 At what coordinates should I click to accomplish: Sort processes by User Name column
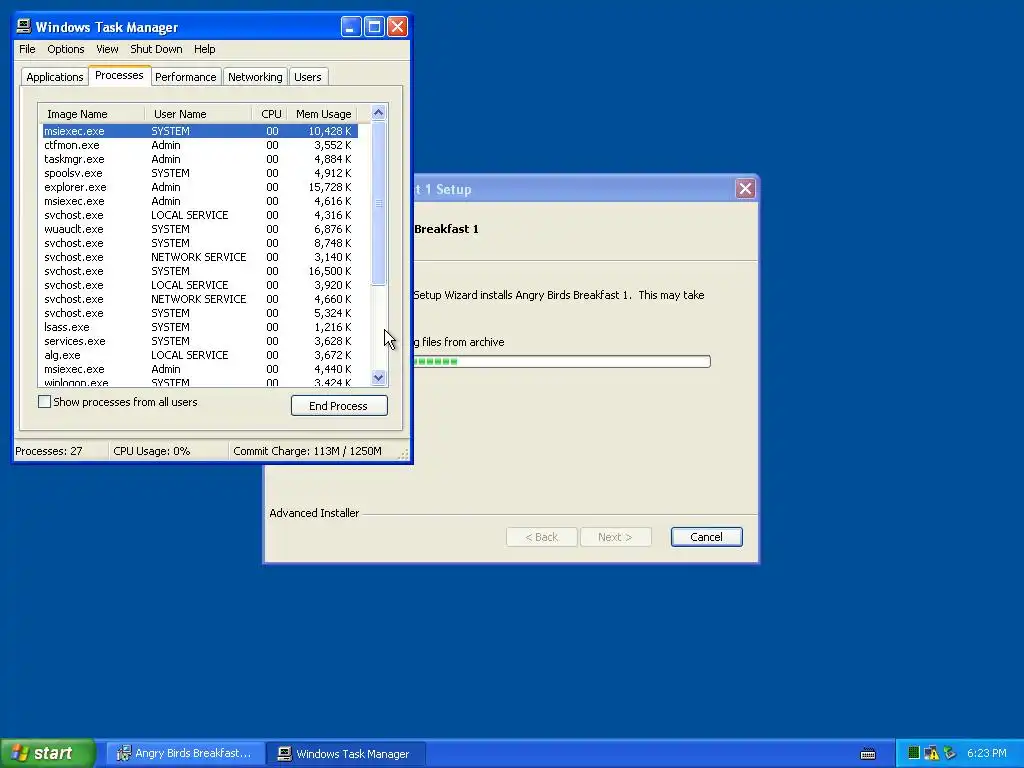[198, 114]
